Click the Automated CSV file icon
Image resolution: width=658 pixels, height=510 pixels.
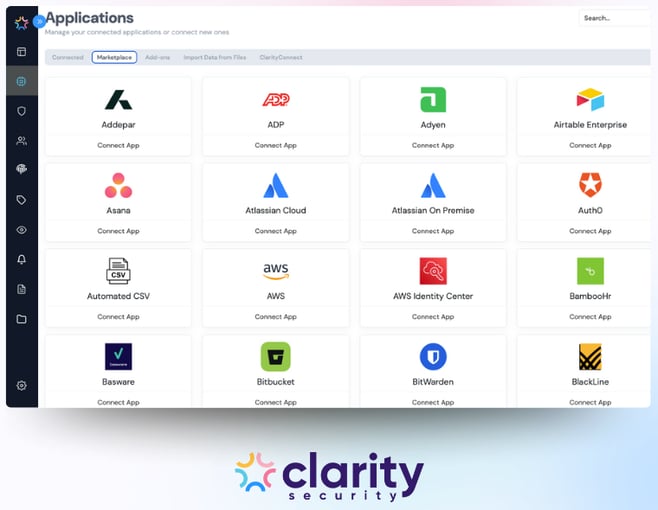coord(118,271)
